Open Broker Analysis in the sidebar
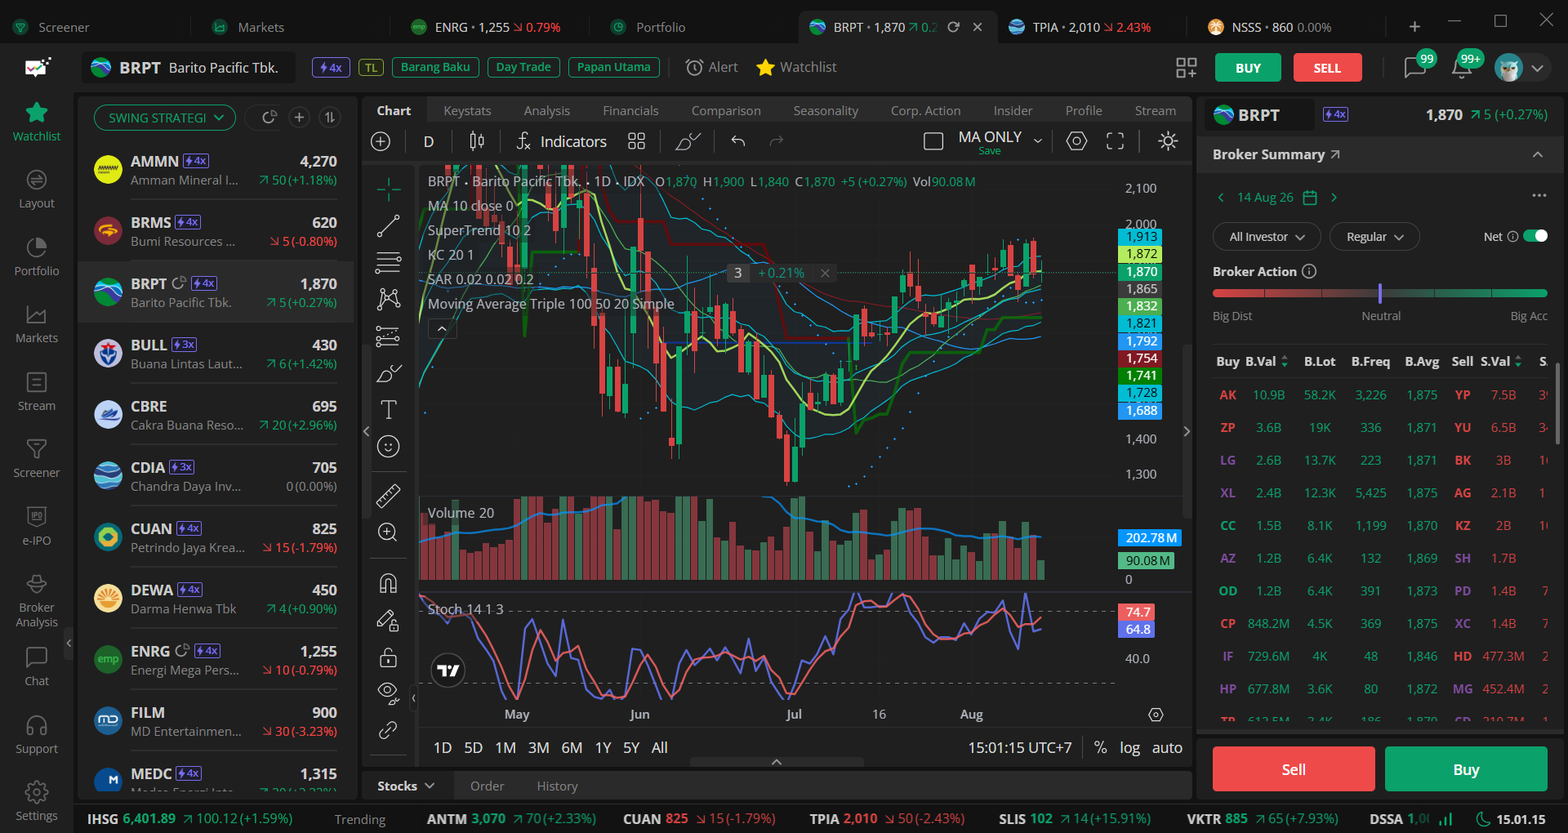Viewport: 1568px width, 833px height. tap(36, 600)
